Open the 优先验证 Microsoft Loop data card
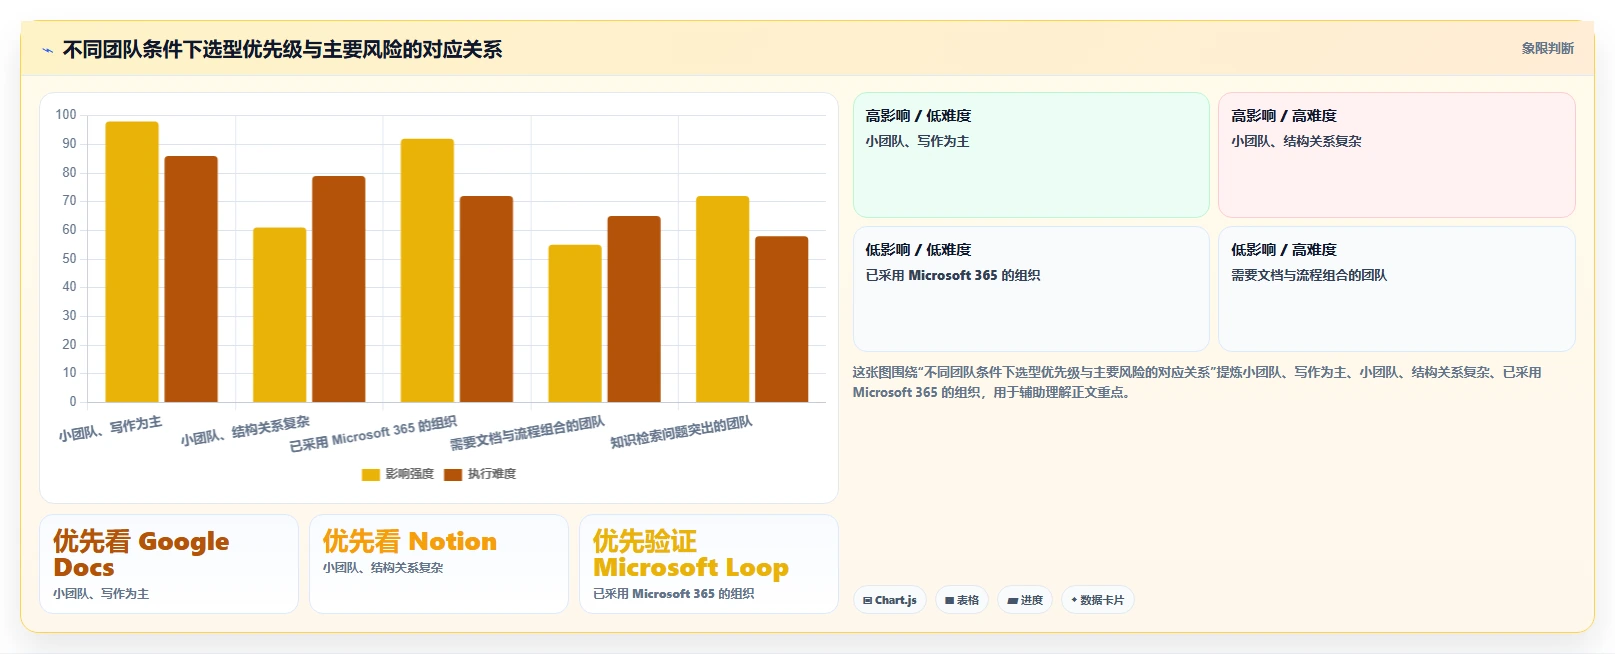This screenshot has width=1615, height=654. (x=709, y=564)
